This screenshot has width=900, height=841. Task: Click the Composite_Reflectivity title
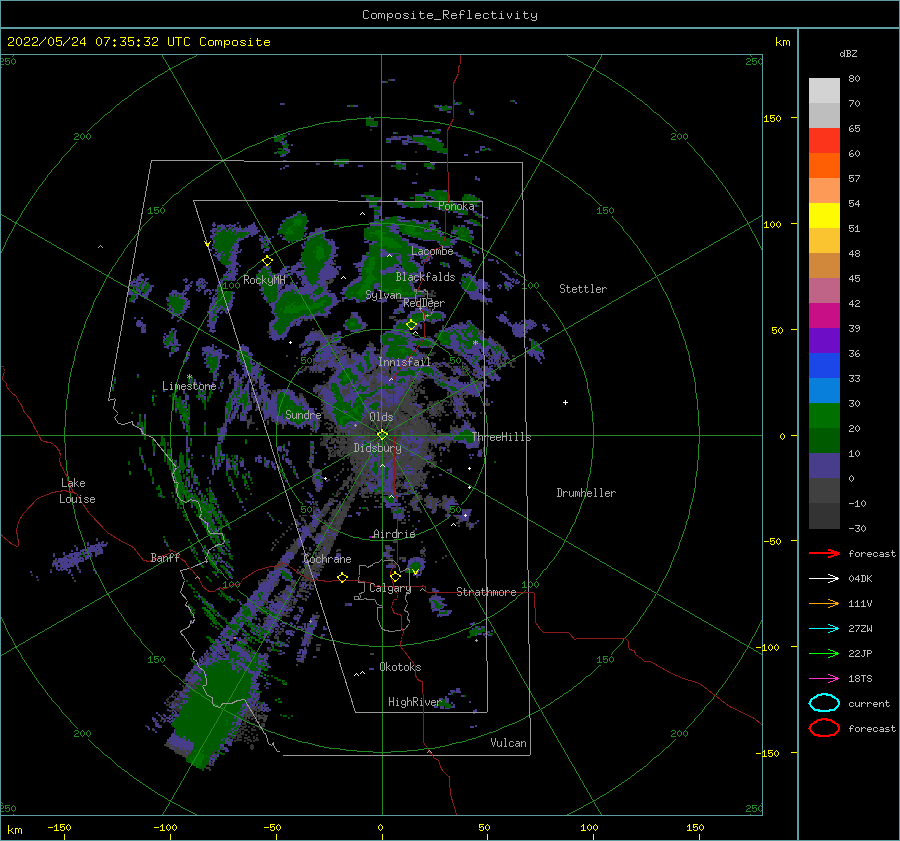click(x=450, y=15)
